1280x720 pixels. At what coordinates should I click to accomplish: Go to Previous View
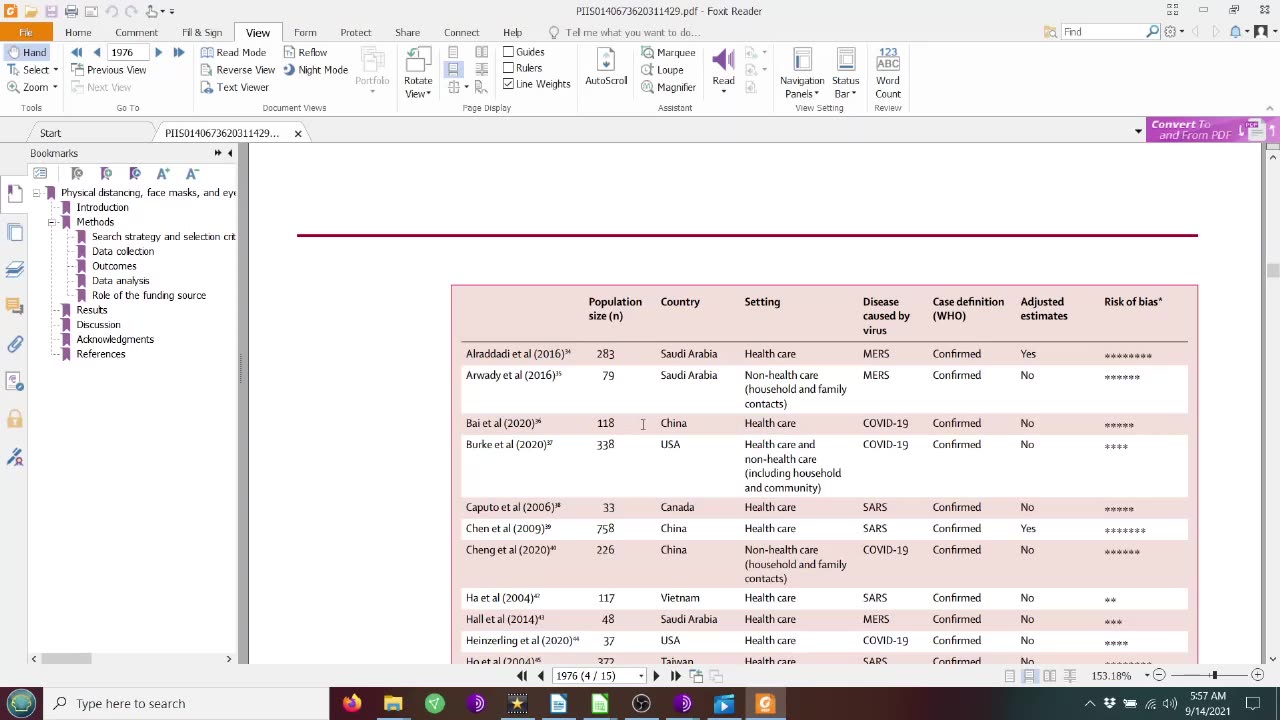pos(108,70)
